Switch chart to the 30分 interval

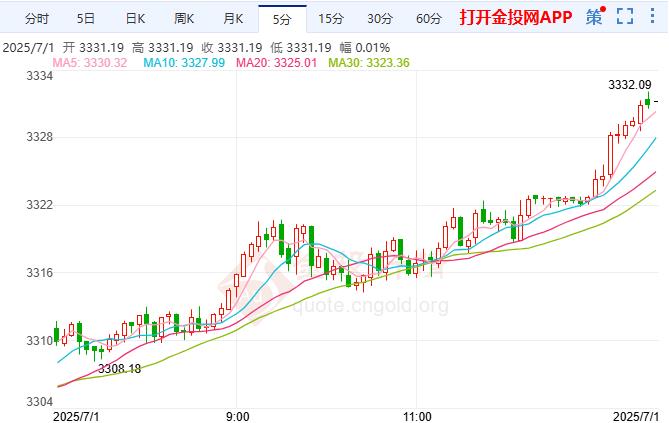click(379, 18)
